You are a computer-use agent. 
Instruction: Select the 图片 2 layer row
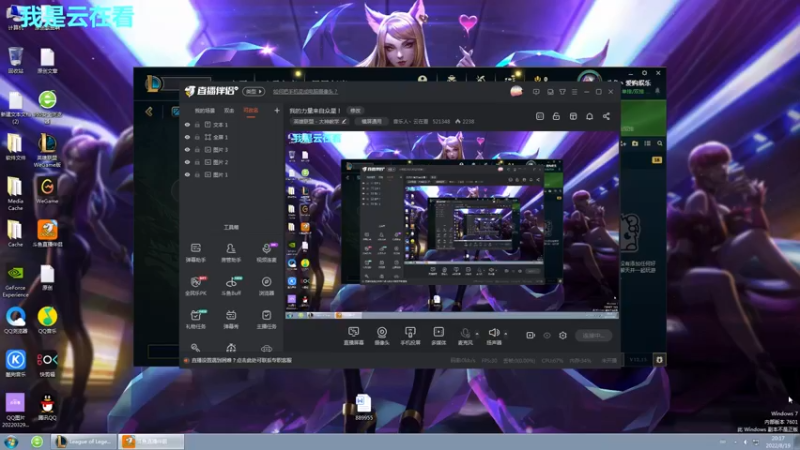pos(232,162)
